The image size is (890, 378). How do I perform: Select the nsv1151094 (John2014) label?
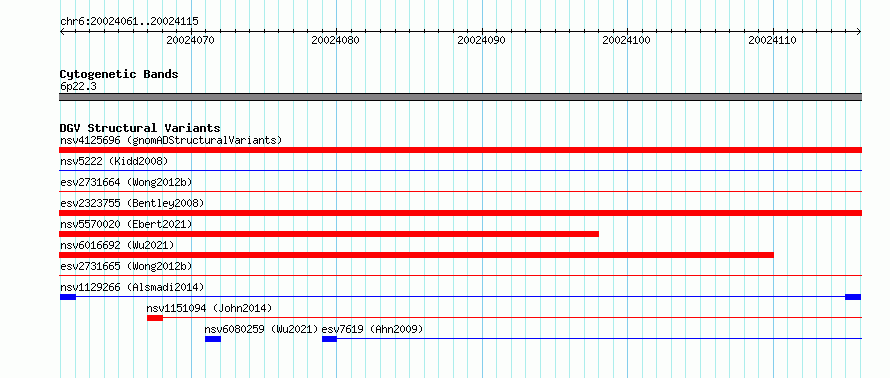click(209, 308)
